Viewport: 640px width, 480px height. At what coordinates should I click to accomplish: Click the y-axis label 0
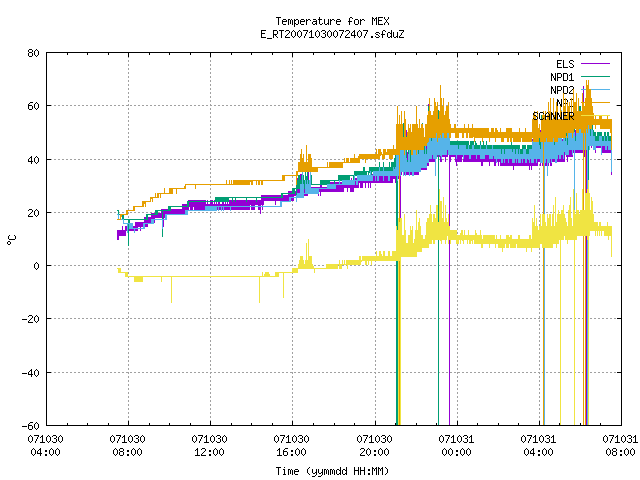click(37, 267)
